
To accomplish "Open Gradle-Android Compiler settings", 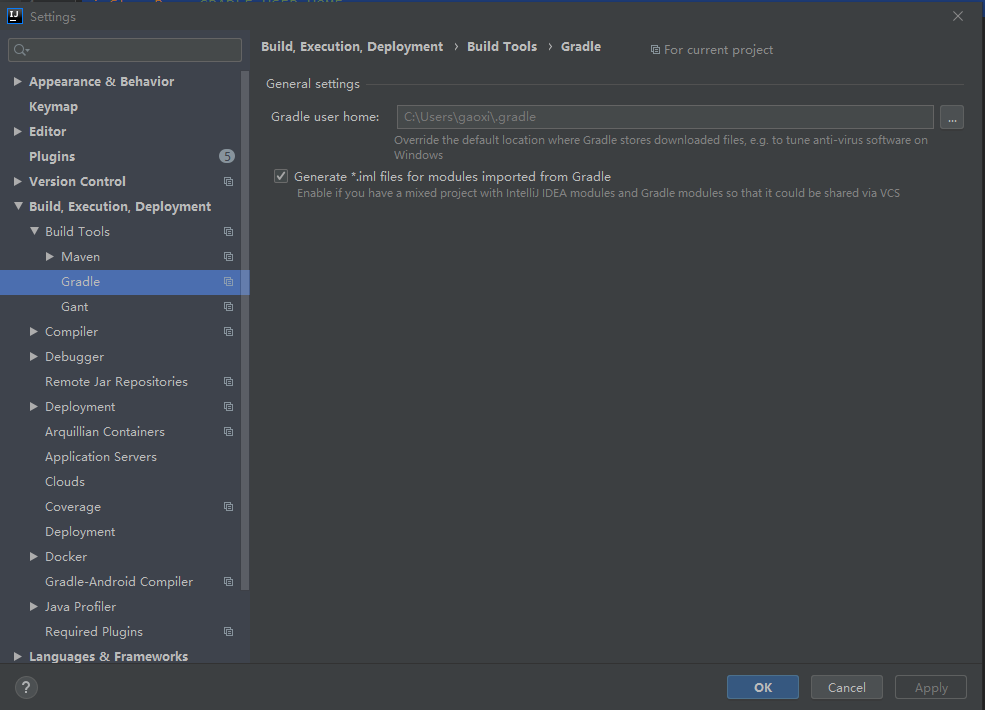I will coord(120,582).
